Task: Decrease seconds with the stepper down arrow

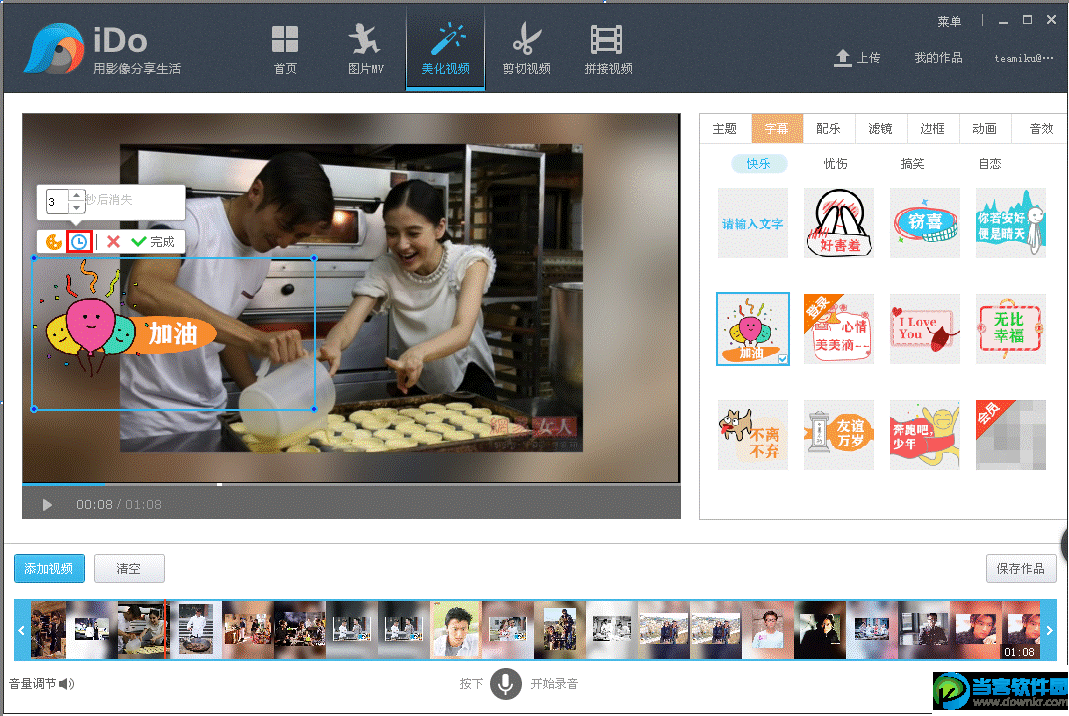Action: click(76, 207)
